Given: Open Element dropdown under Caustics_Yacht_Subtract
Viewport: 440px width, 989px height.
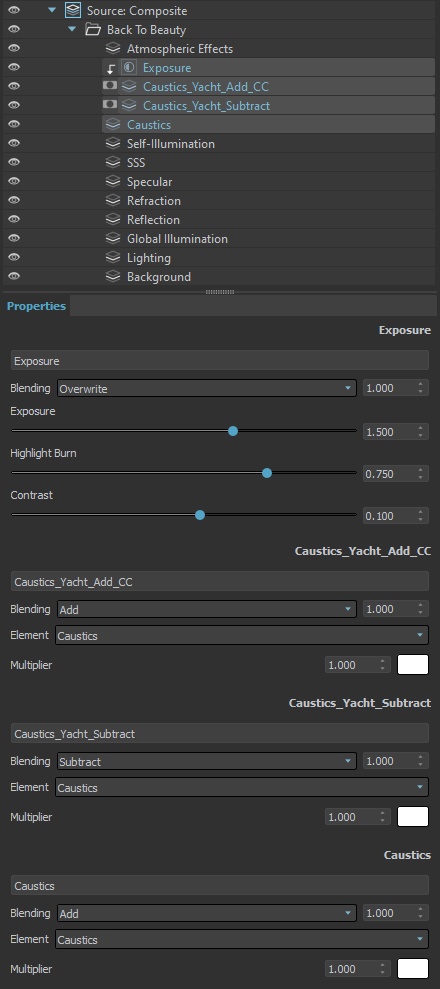Looking at the screenshot, I should click(242, 787).
